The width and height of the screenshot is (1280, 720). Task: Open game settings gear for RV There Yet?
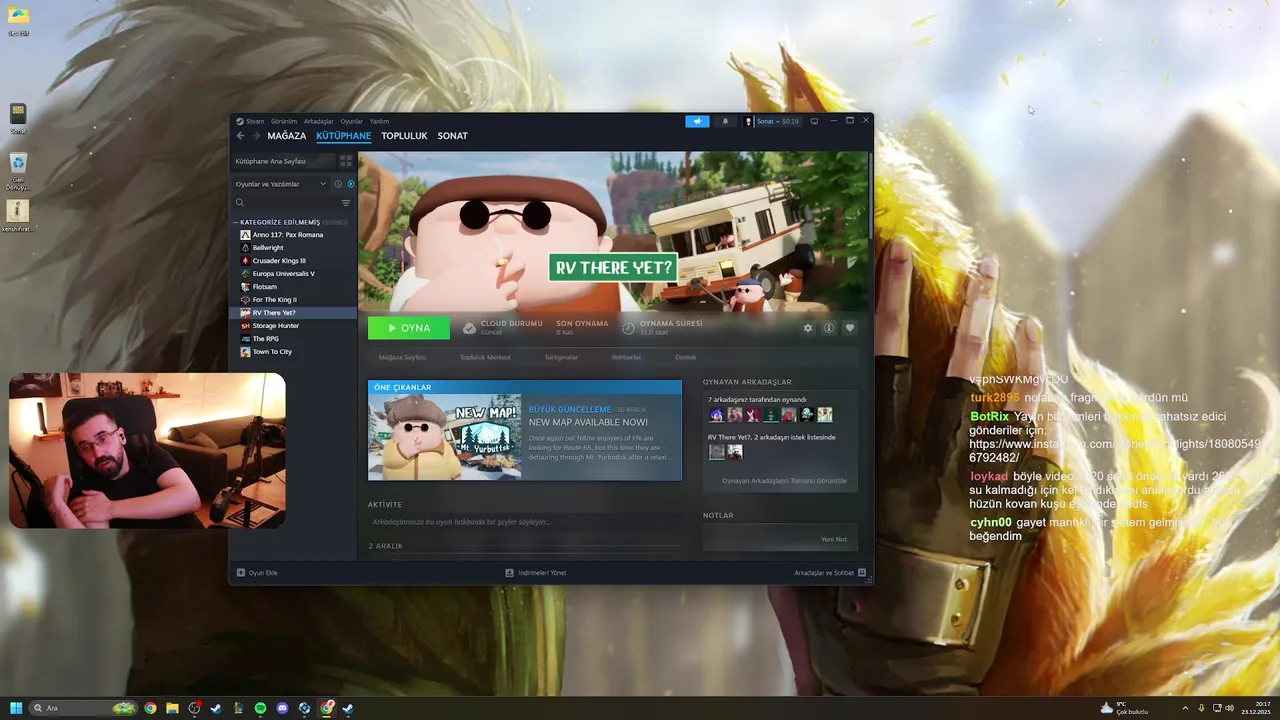tap(808, 328)
